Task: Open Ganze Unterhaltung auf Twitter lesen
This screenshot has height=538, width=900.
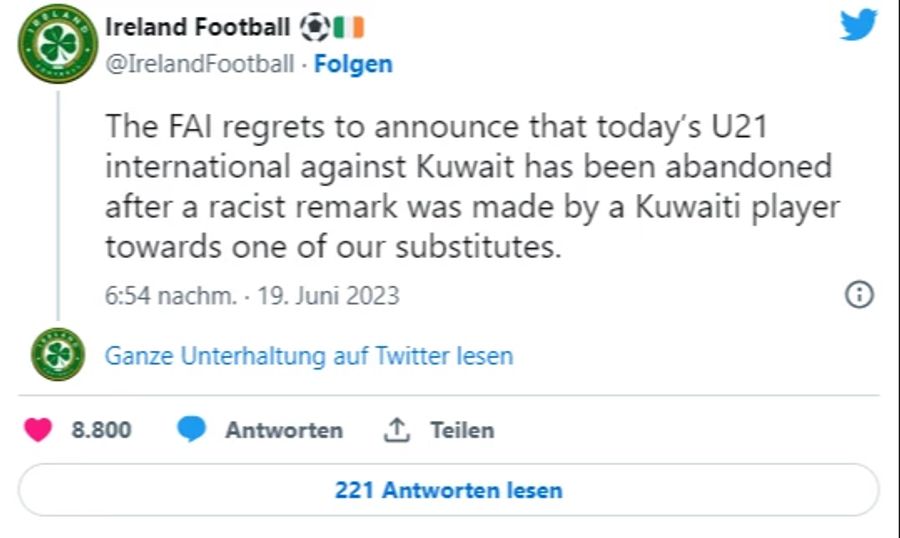Action: 309,356
